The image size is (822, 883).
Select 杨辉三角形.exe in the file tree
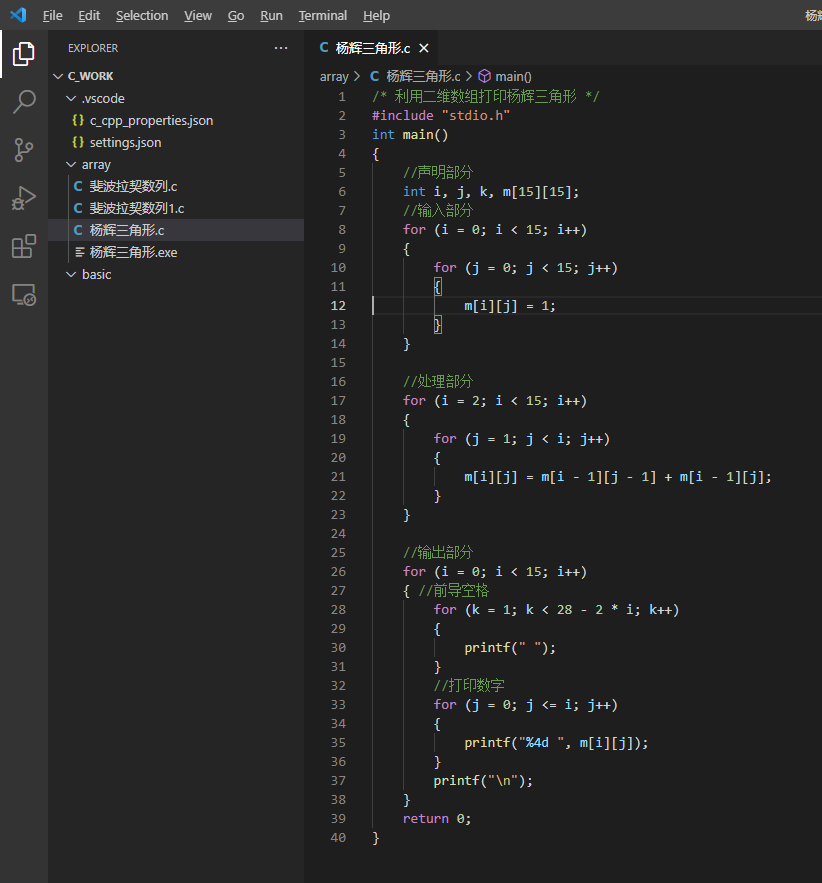click(176, 252)
